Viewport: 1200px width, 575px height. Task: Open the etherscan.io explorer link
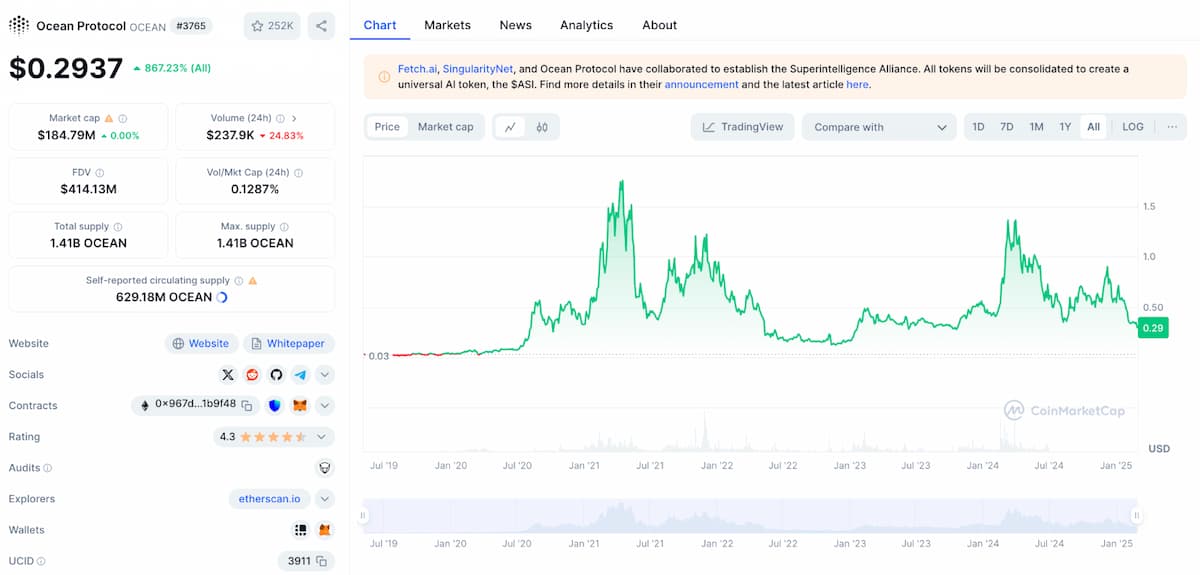[270, 499]
